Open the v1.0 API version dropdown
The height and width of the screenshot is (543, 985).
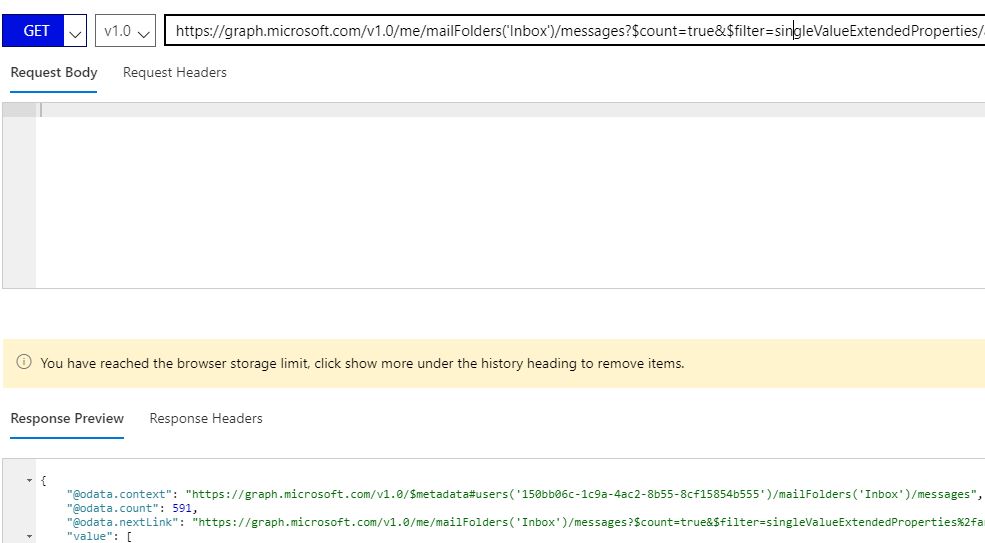pos(125,31)
